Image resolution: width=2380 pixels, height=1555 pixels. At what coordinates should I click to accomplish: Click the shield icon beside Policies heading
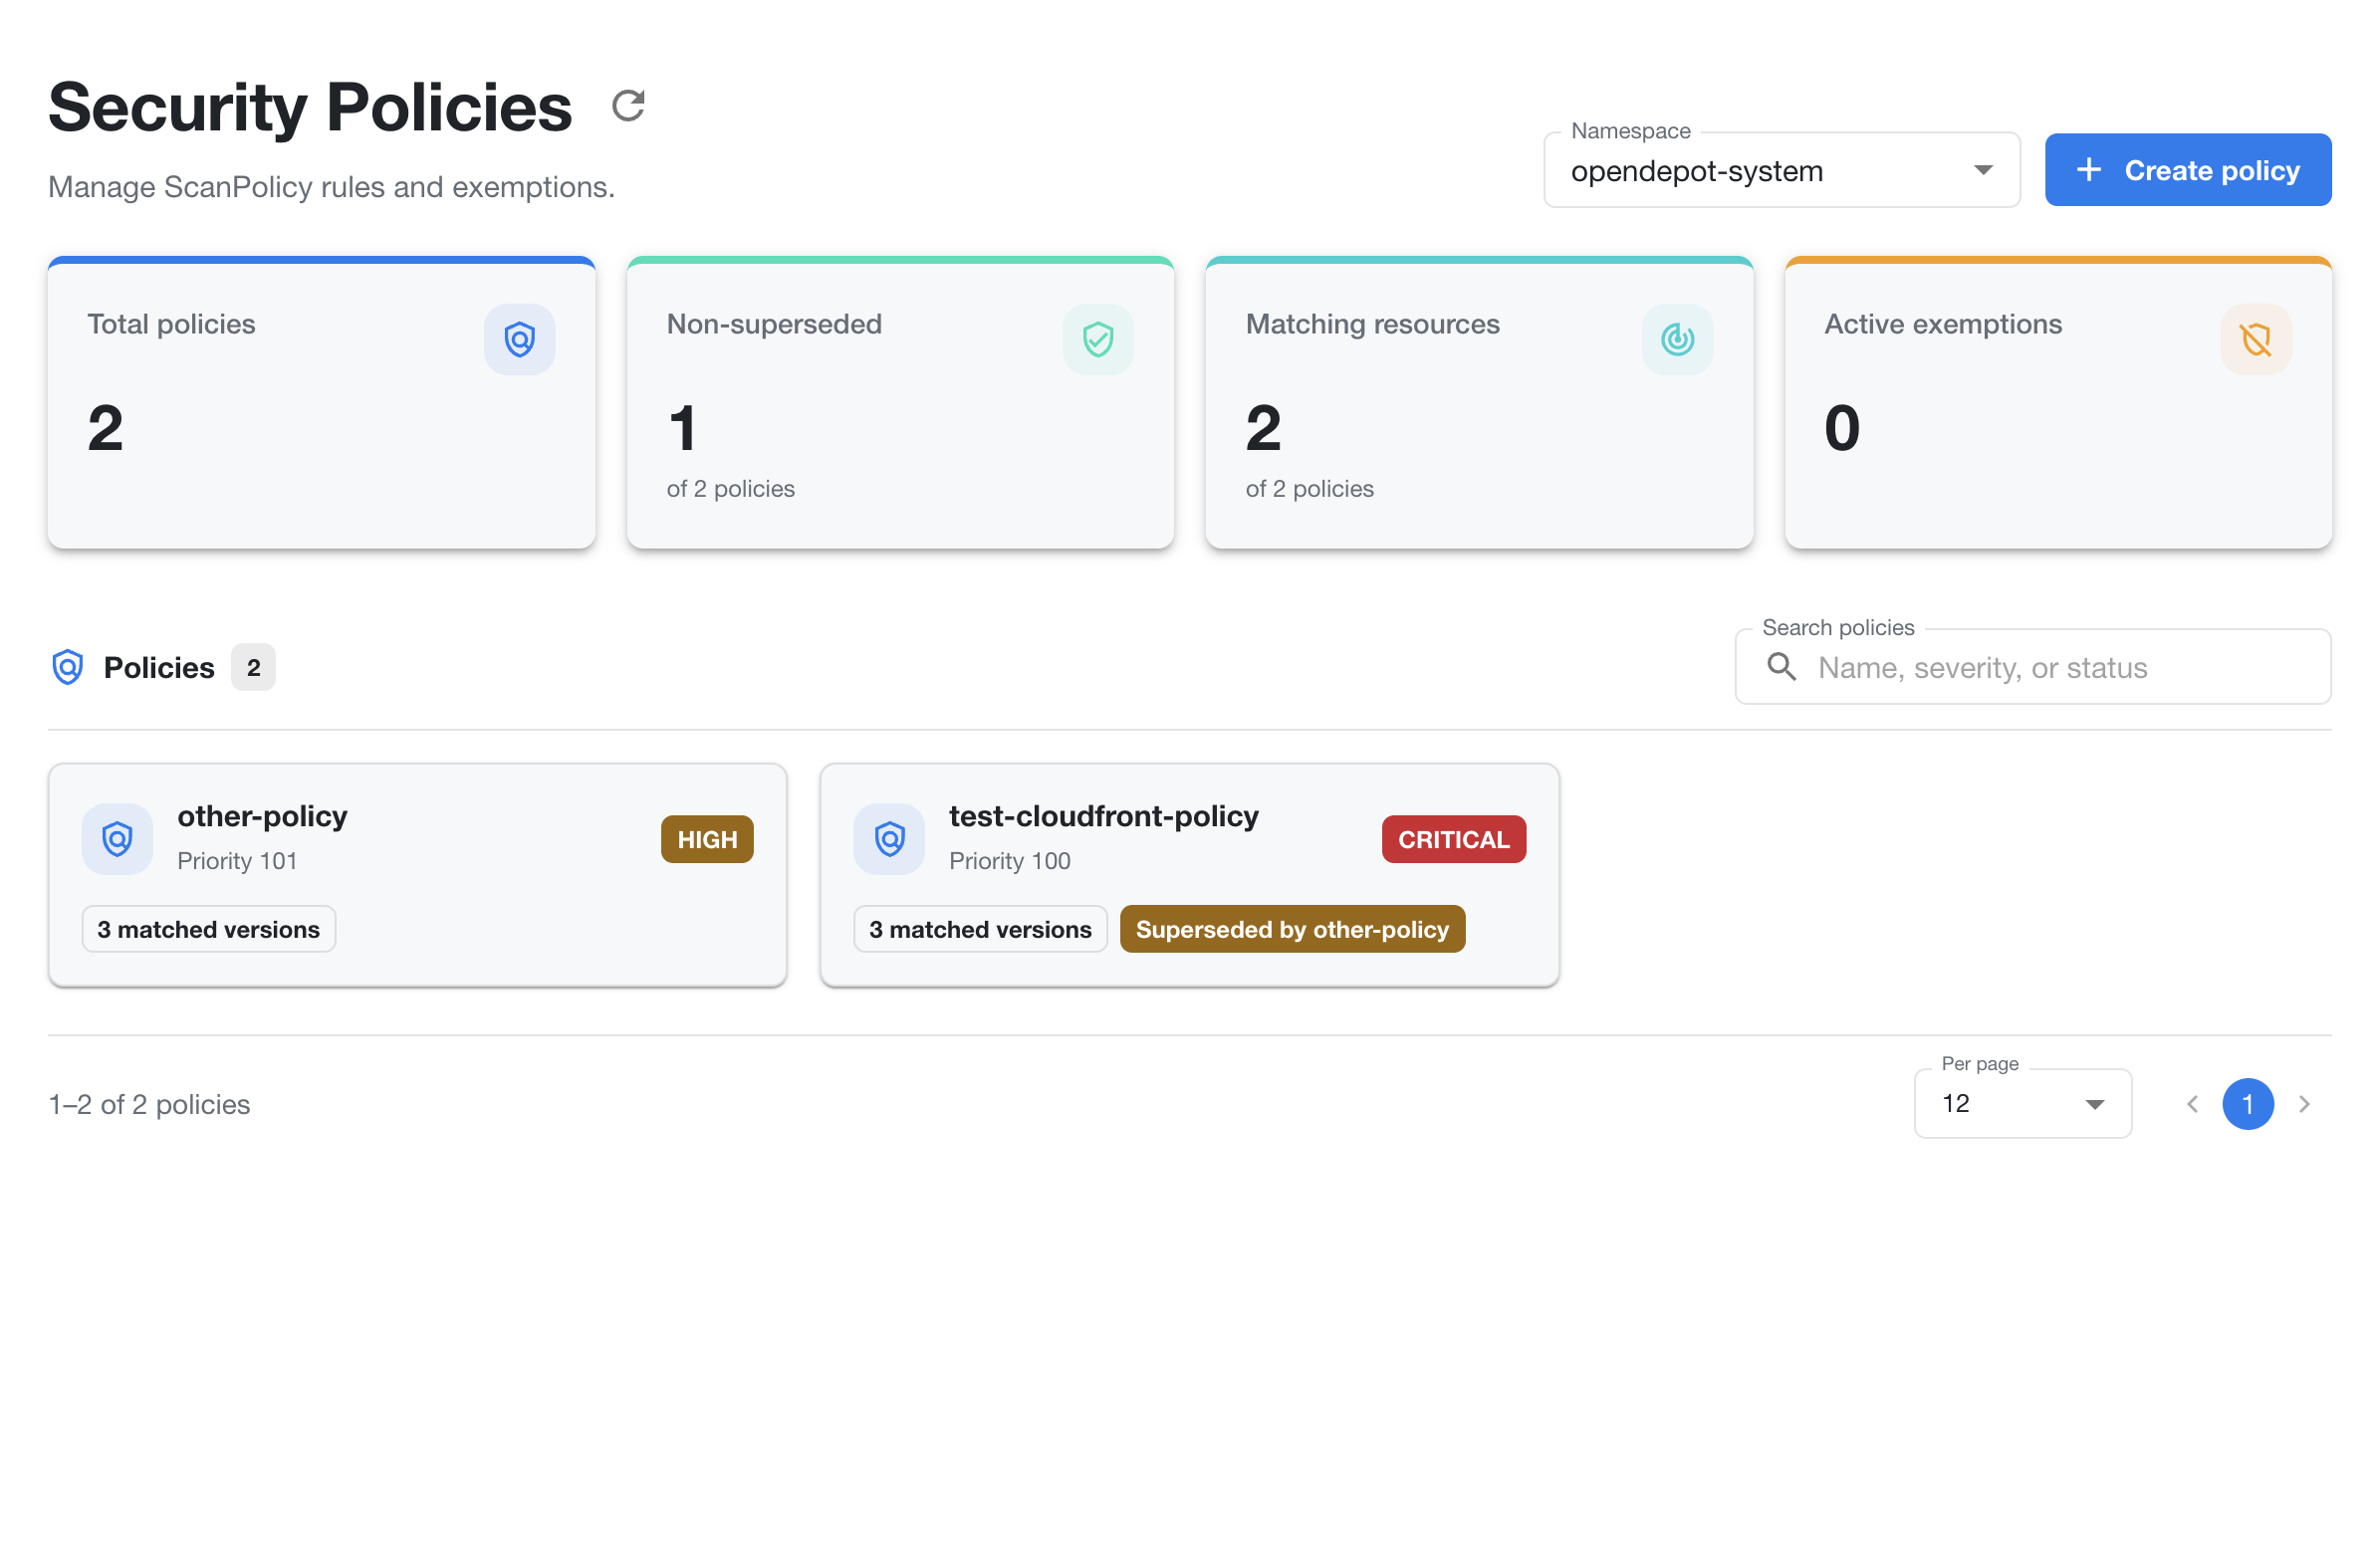(x=68, y=667)
